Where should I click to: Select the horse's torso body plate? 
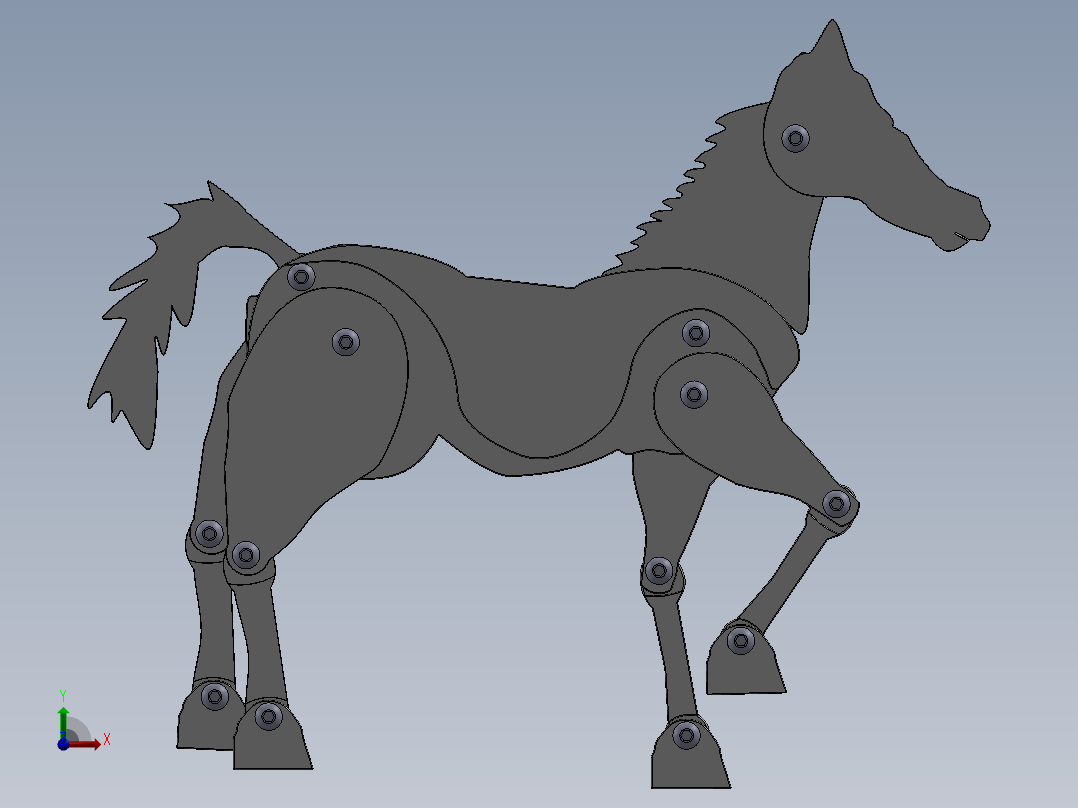pos(536,358)
